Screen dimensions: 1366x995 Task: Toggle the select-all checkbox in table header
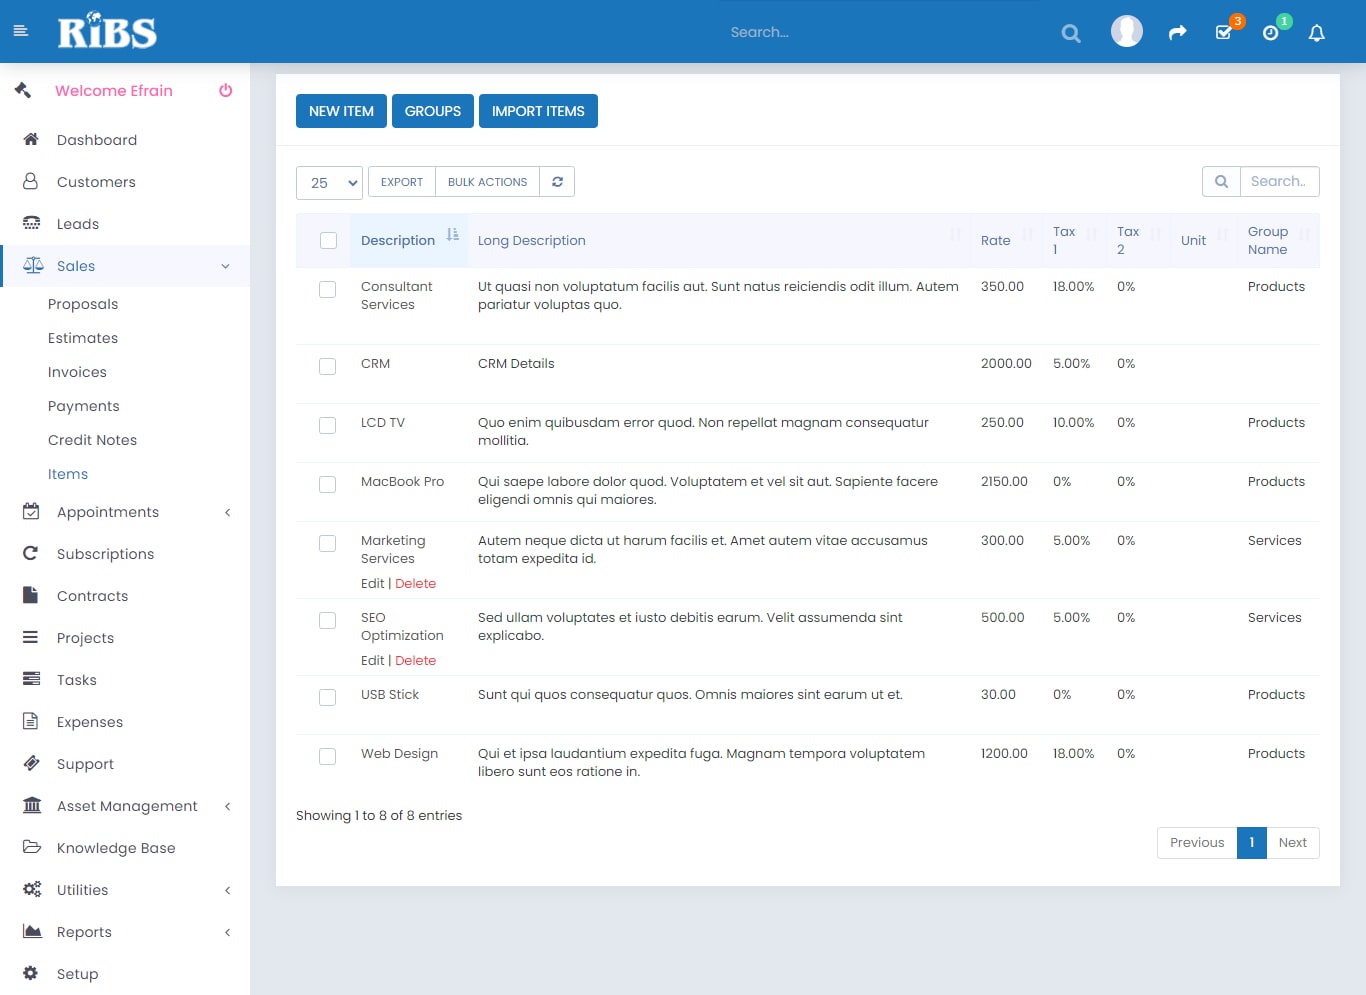(x=328, y=240)
